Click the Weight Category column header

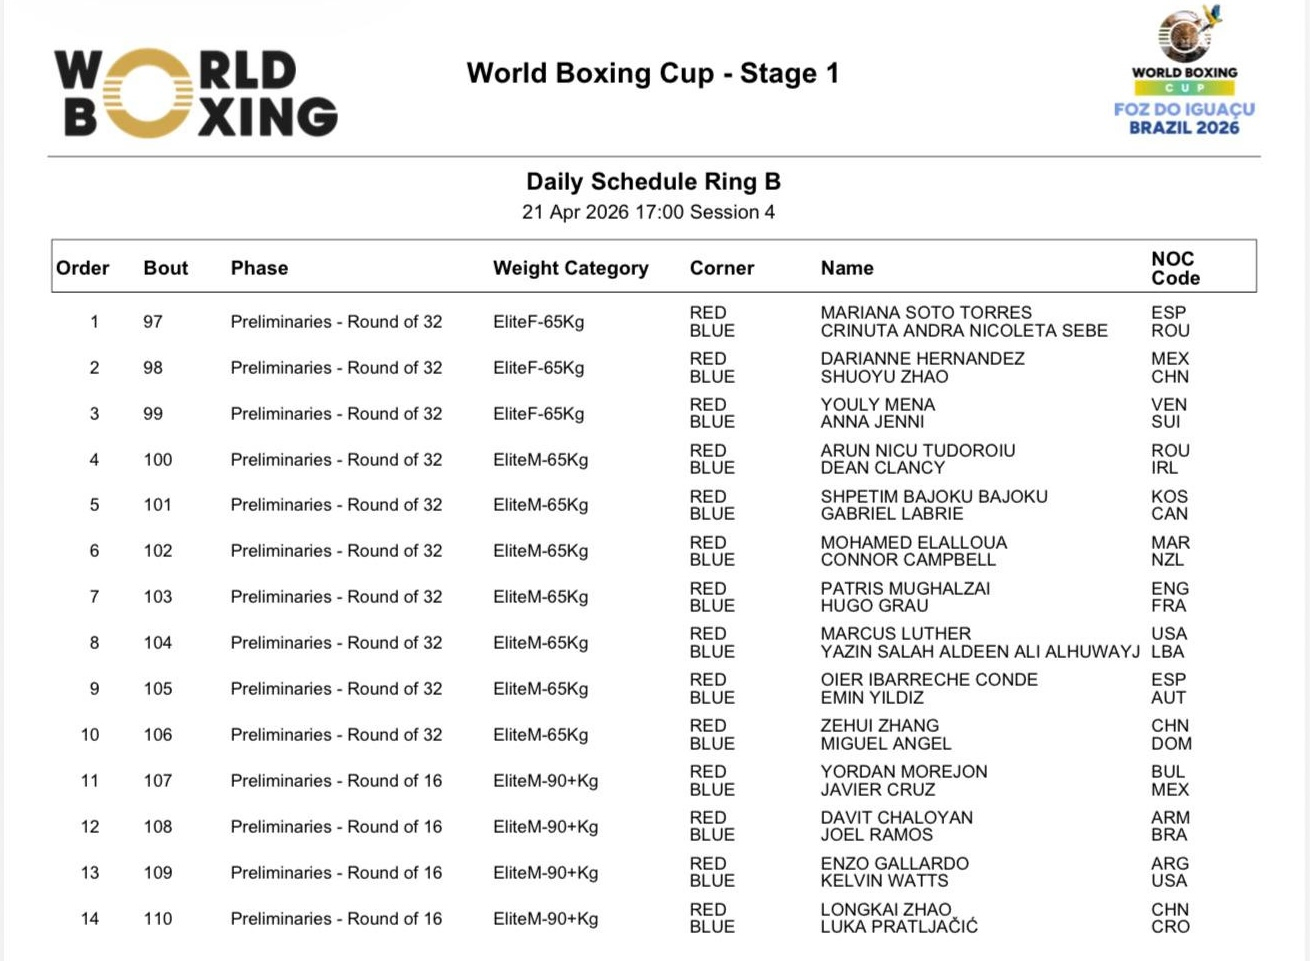(570, 268)
